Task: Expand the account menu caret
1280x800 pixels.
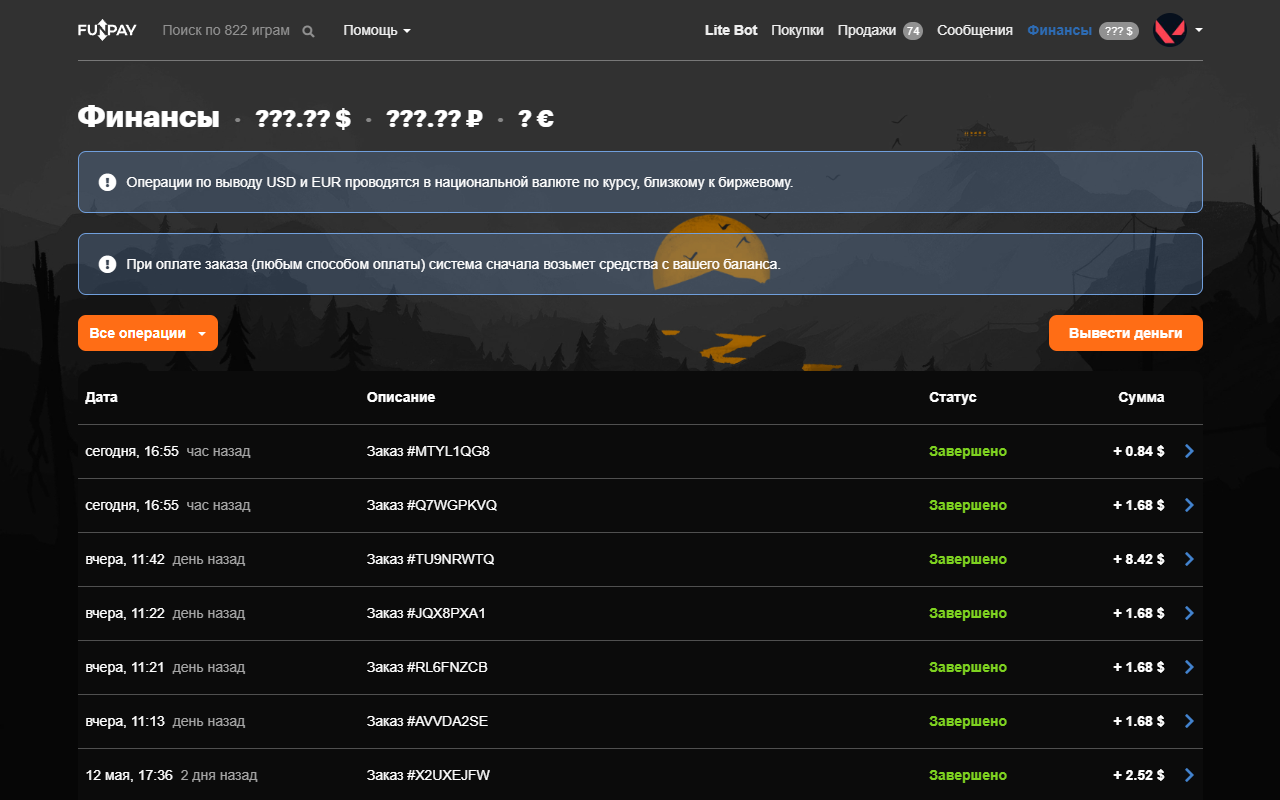Action: [1198, 30]
